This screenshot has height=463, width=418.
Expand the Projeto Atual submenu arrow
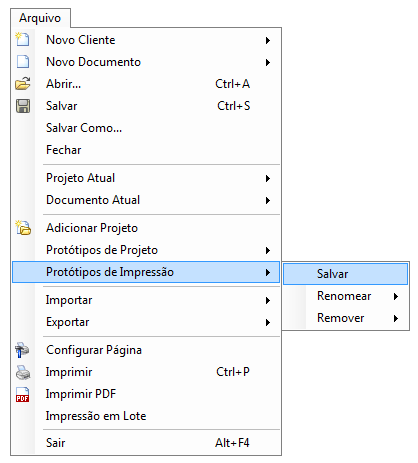[x=268, y=178]
